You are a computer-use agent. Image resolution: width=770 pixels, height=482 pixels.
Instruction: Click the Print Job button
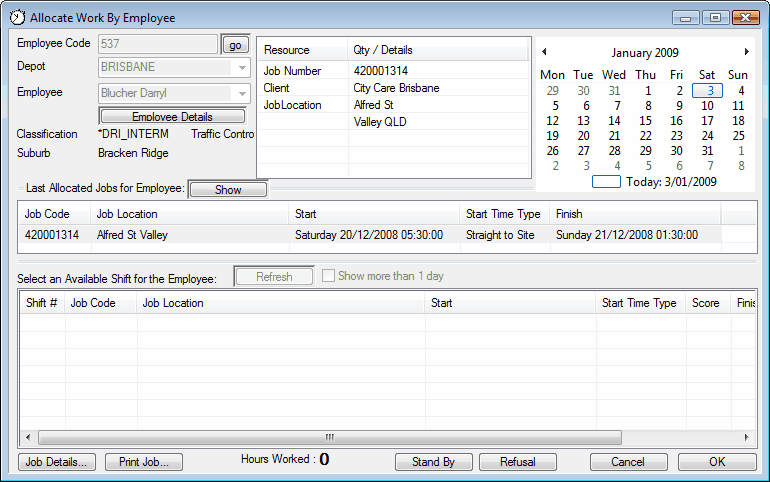[x=144, y=462]
